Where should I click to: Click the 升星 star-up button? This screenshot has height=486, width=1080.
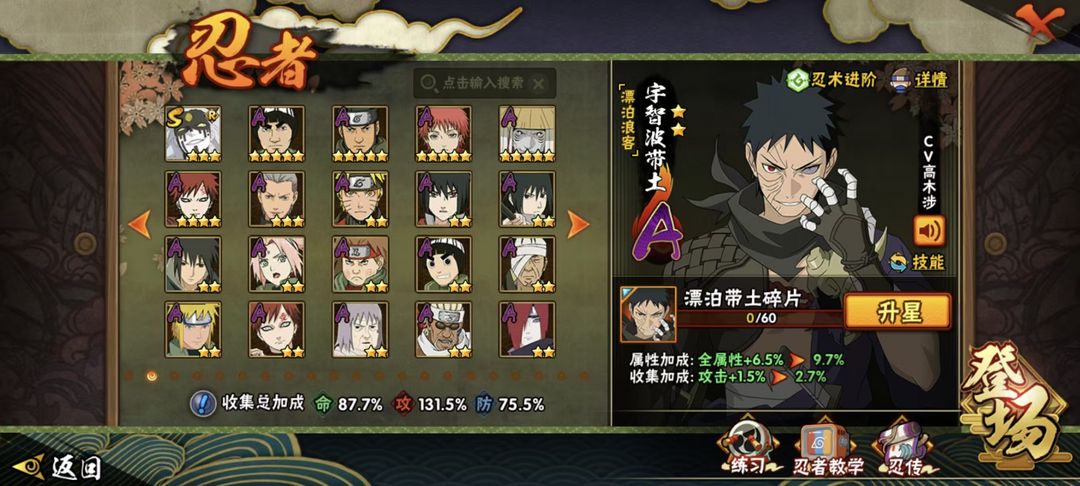tap(897, 312)
